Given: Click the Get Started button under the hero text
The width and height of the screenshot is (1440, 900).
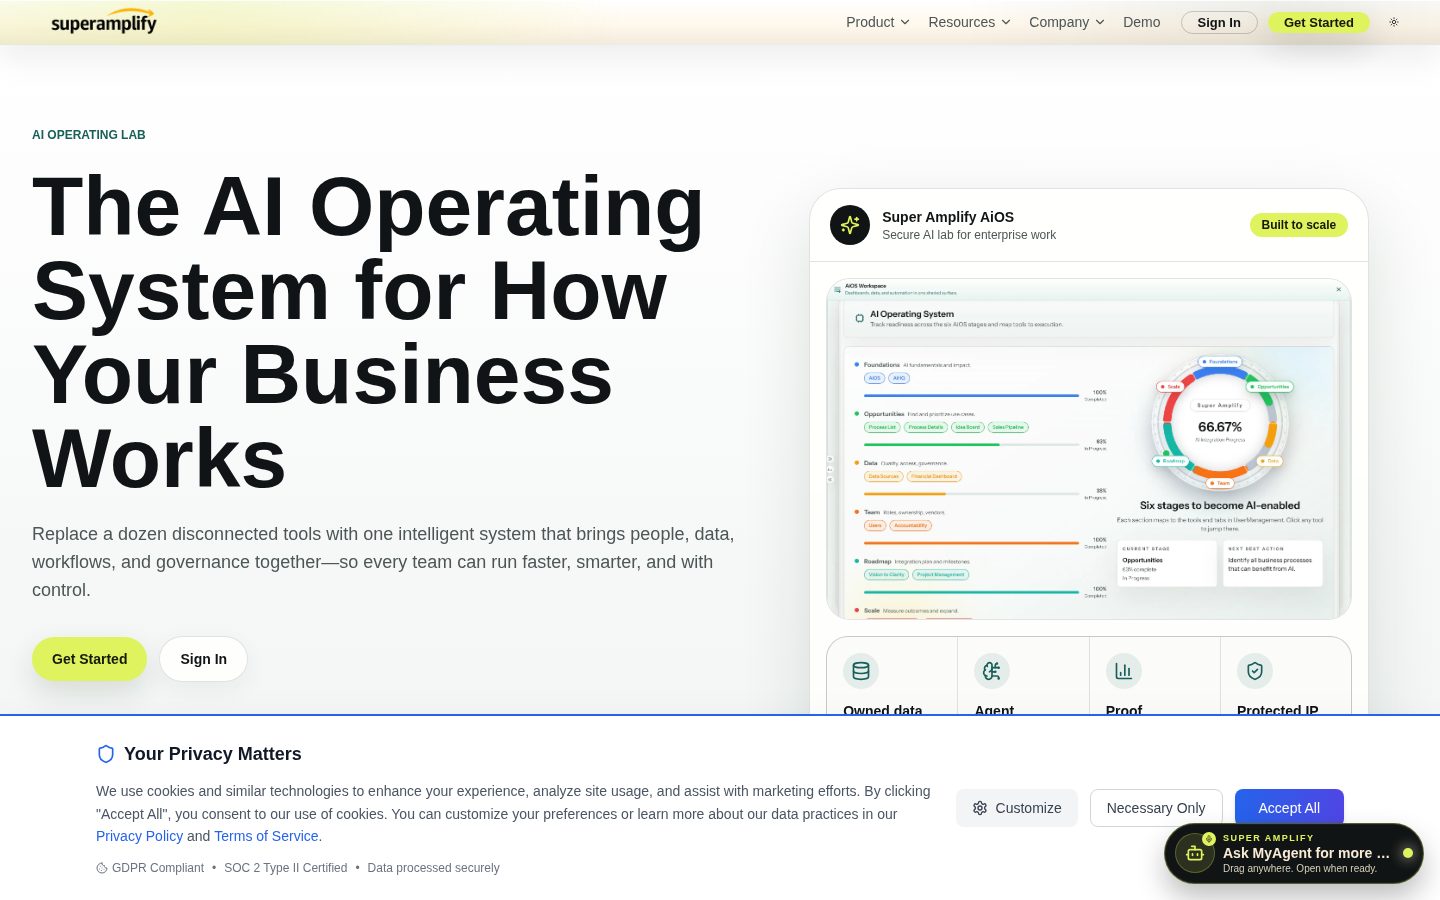Looking at the screenshot, I should pyautogui.click(x=89, y=659).
